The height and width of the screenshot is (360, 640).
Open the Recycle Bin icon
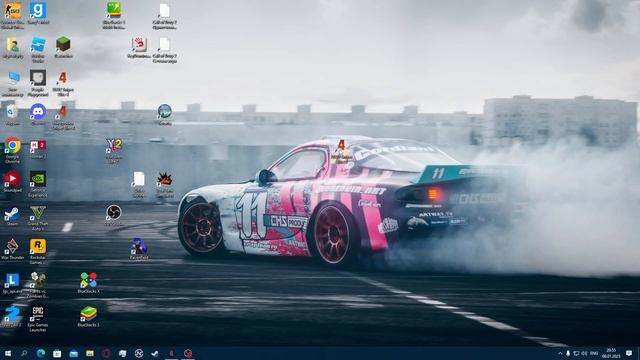[13, 111]
